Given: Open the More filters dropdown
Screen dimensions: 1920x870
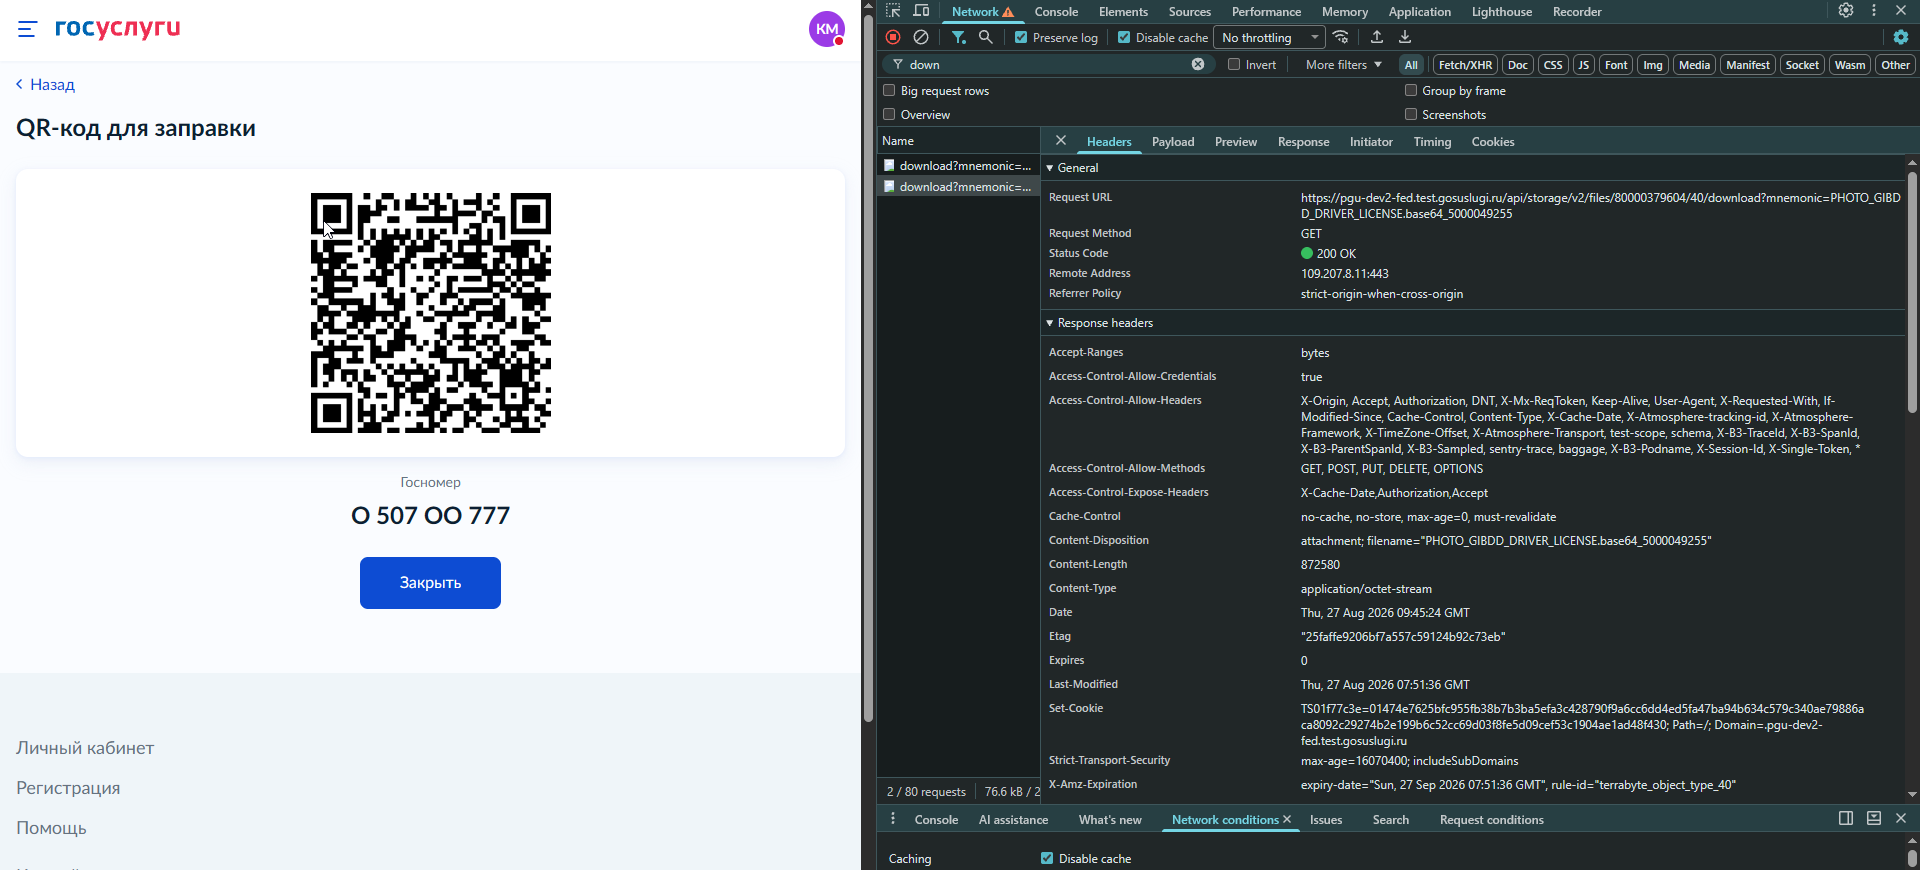Looking at the screenshot, I should click(x=1343, y=65).
